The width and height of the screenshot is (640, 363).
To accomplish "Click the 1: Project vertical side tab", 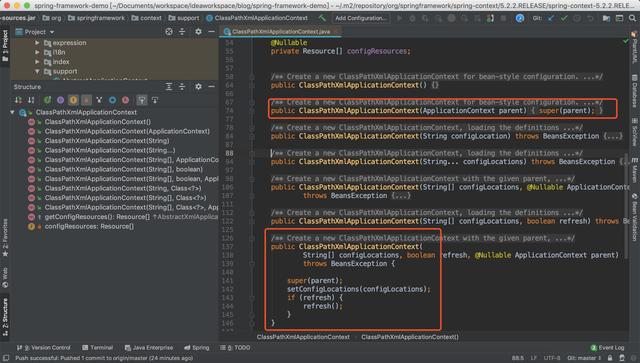I will point(5,46).
